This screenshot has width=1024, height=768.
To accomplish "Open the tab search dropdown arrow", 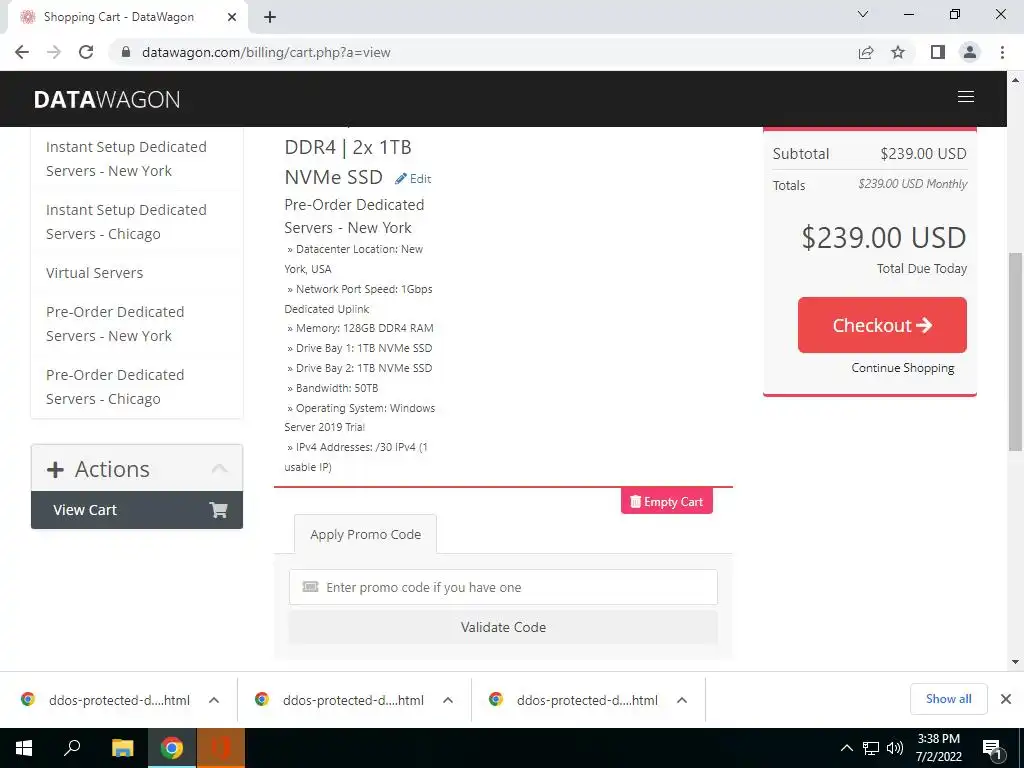I will [x=863, y=14].
